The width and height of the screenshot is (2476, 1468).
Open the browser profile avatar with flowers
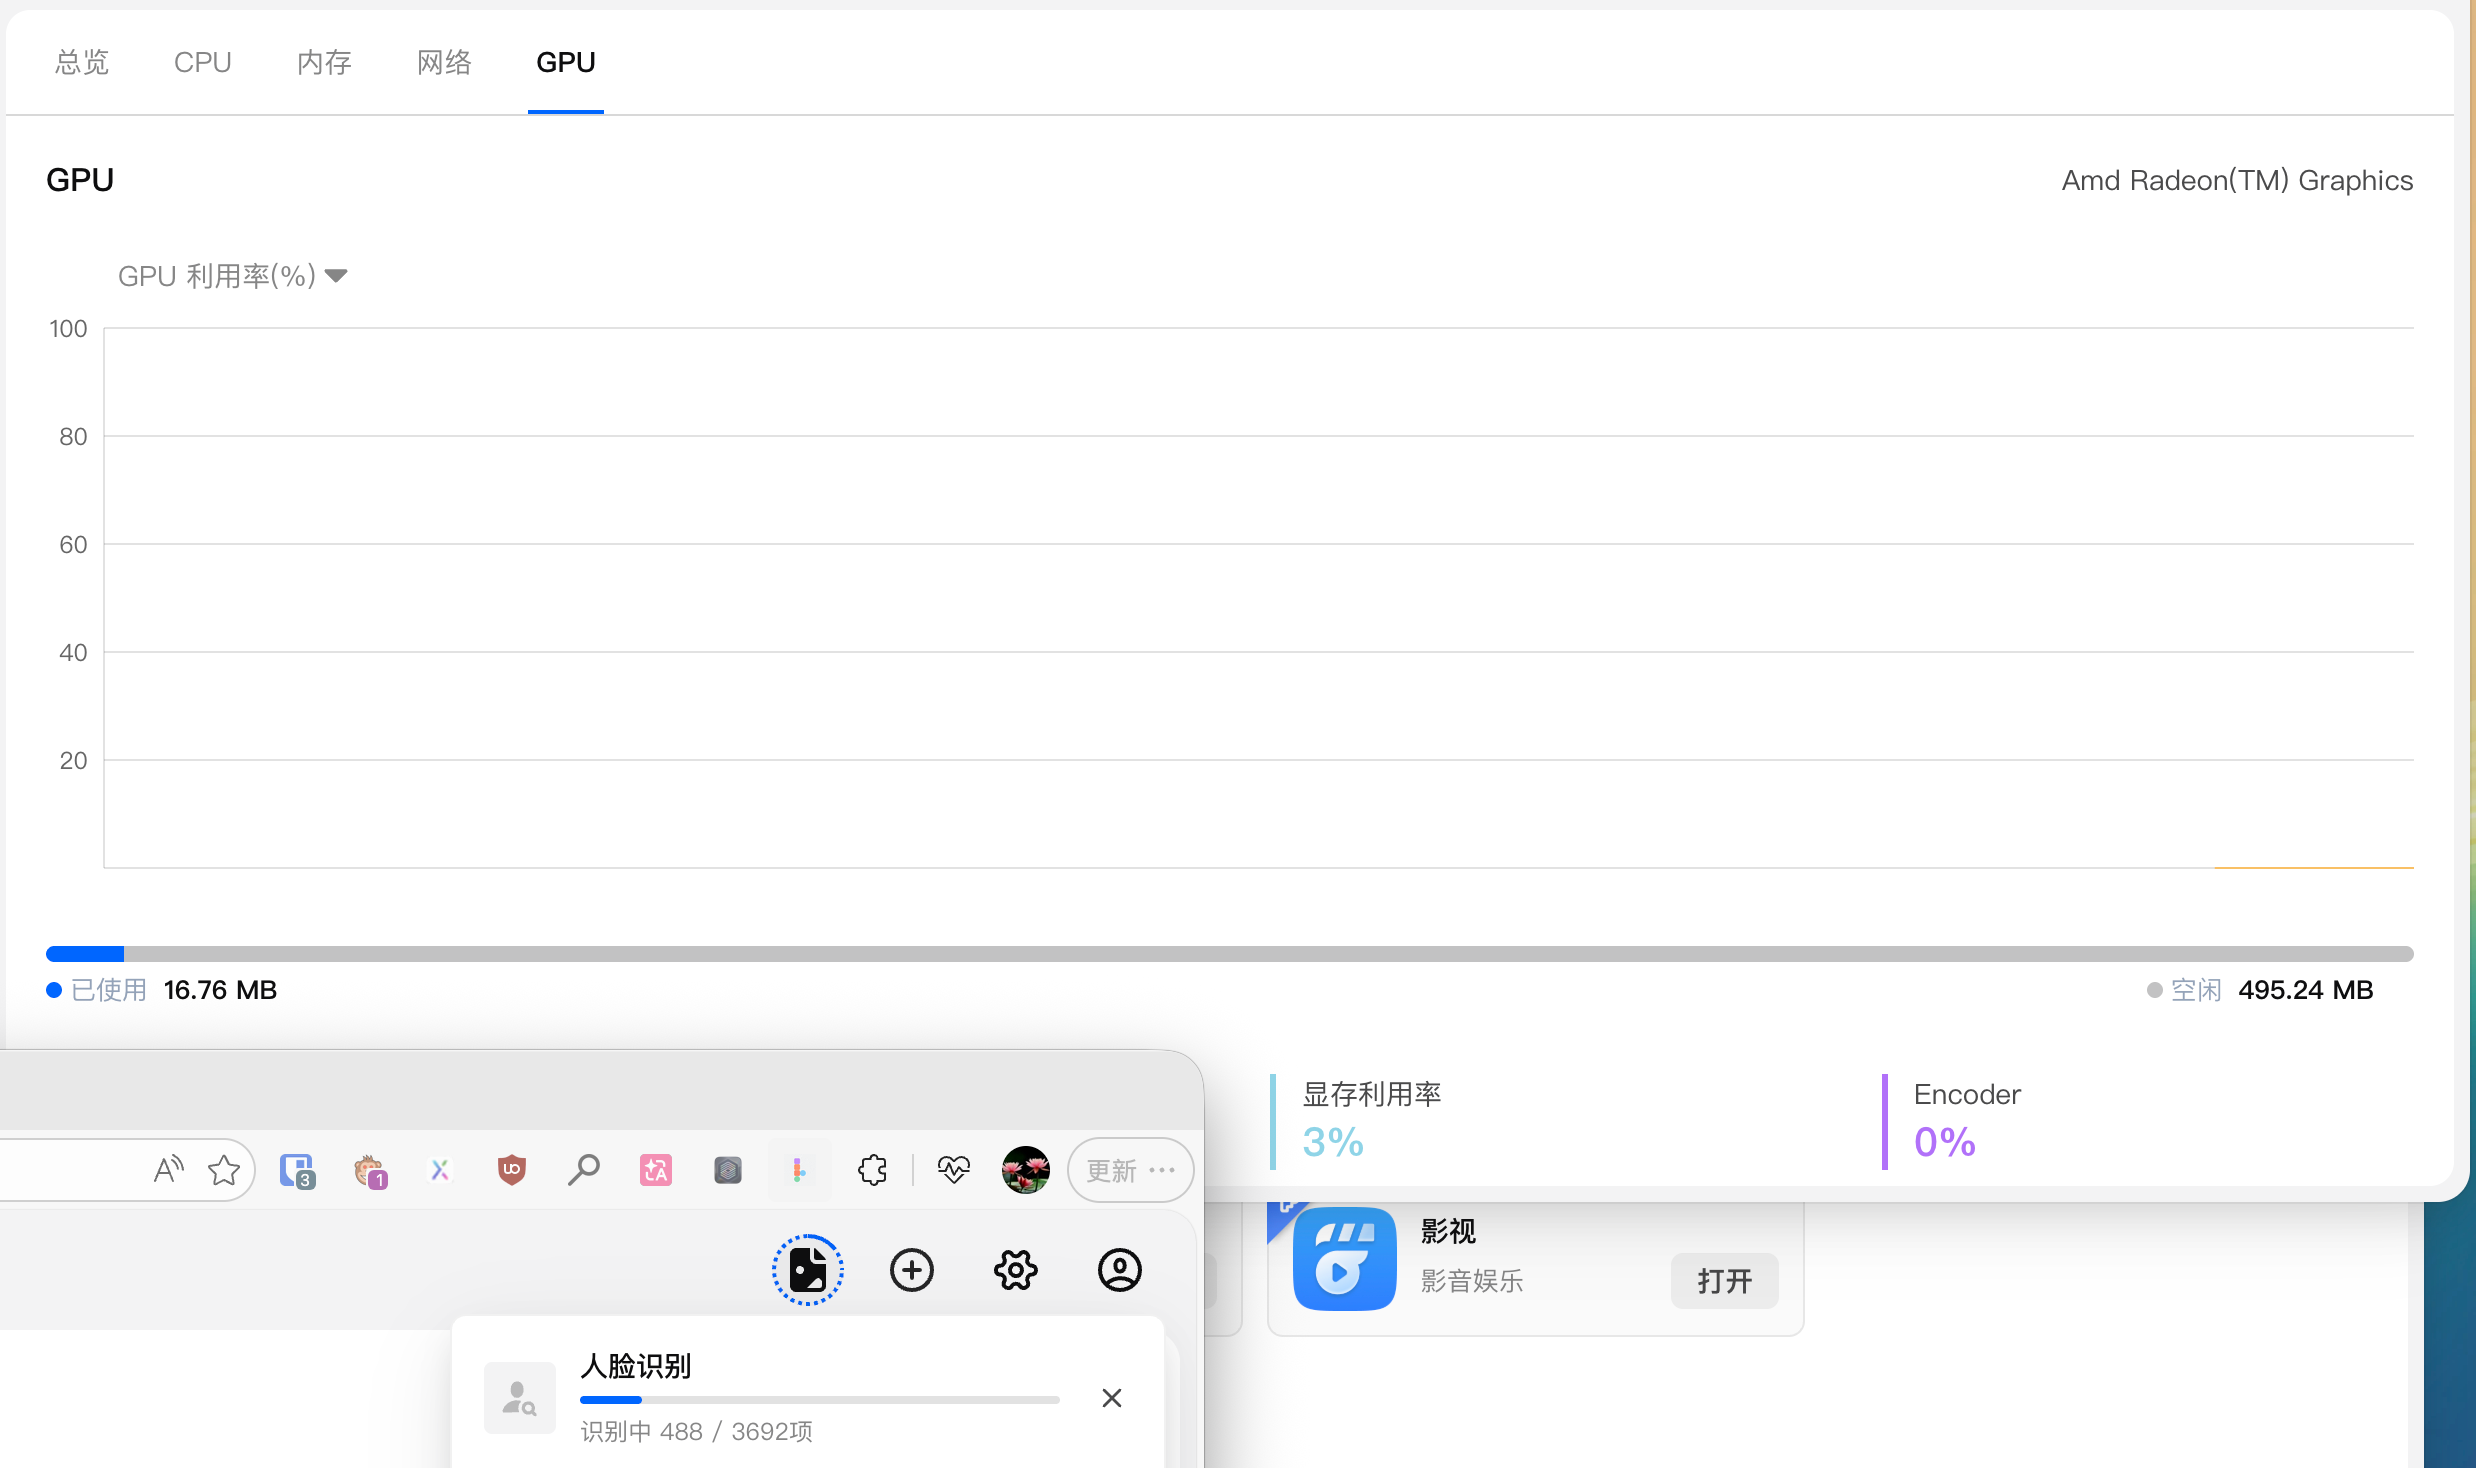(1025, 1169)
